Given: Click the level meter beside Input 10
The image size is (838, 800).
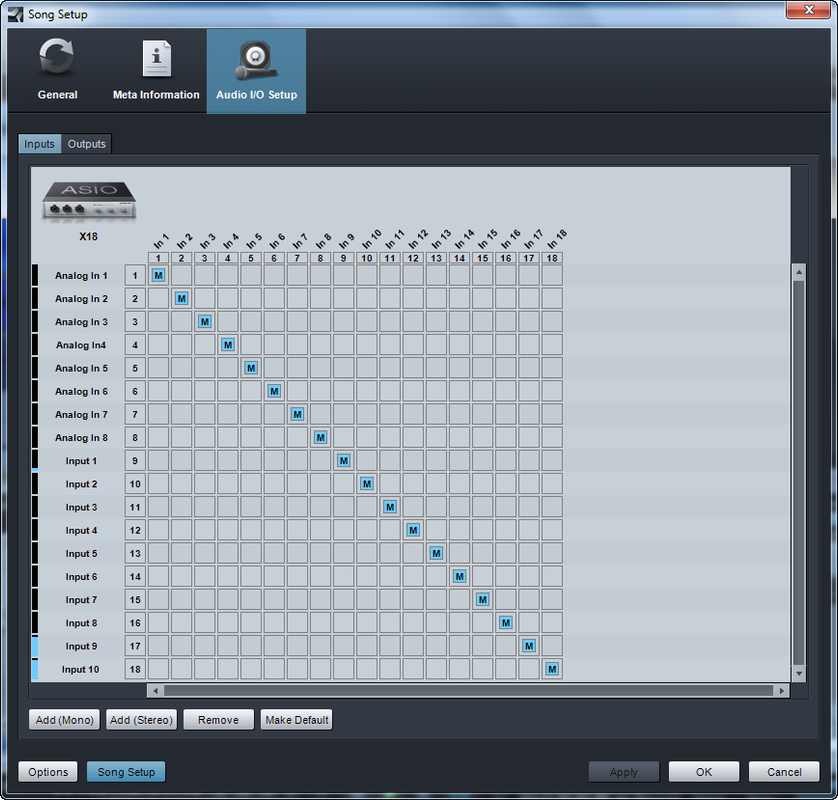Looking at the screenshot, I should click(x=35, y=669).
